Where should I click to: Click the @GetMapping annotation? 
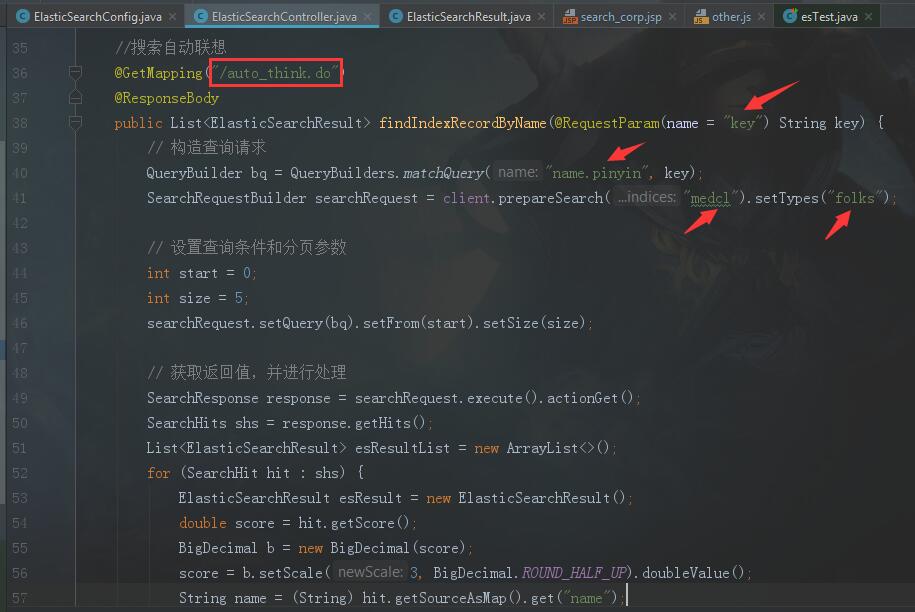(158, 73)
